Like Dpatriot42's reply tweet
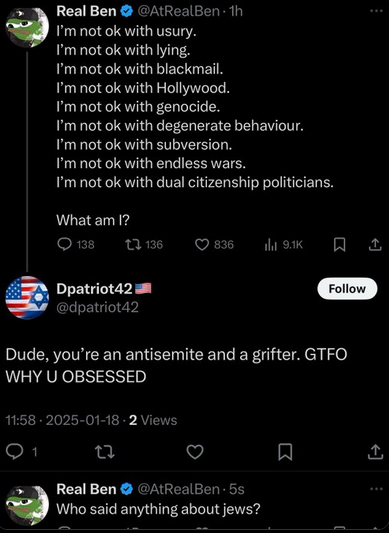 click(x=195, y=452)
